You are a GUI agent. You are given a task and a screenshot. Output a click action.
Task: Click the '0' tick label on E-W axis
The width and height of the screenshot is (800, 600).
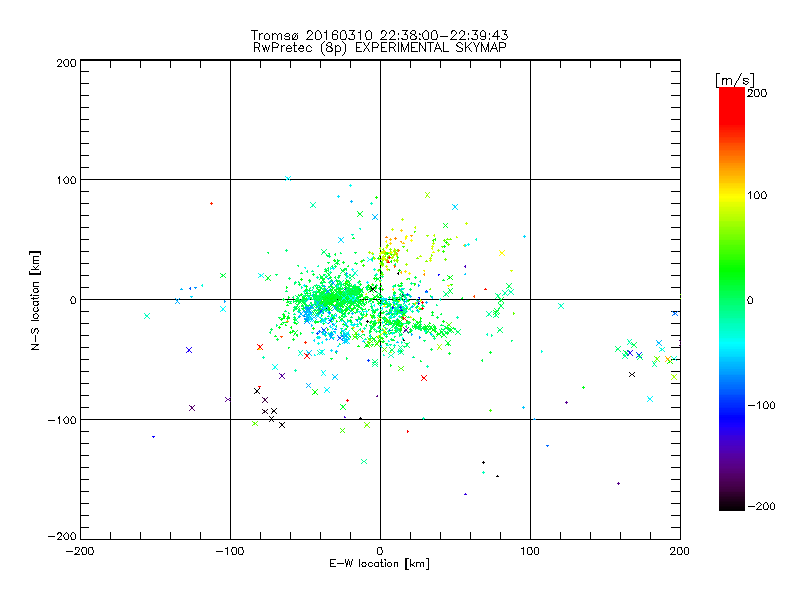[x=380, y=551]
